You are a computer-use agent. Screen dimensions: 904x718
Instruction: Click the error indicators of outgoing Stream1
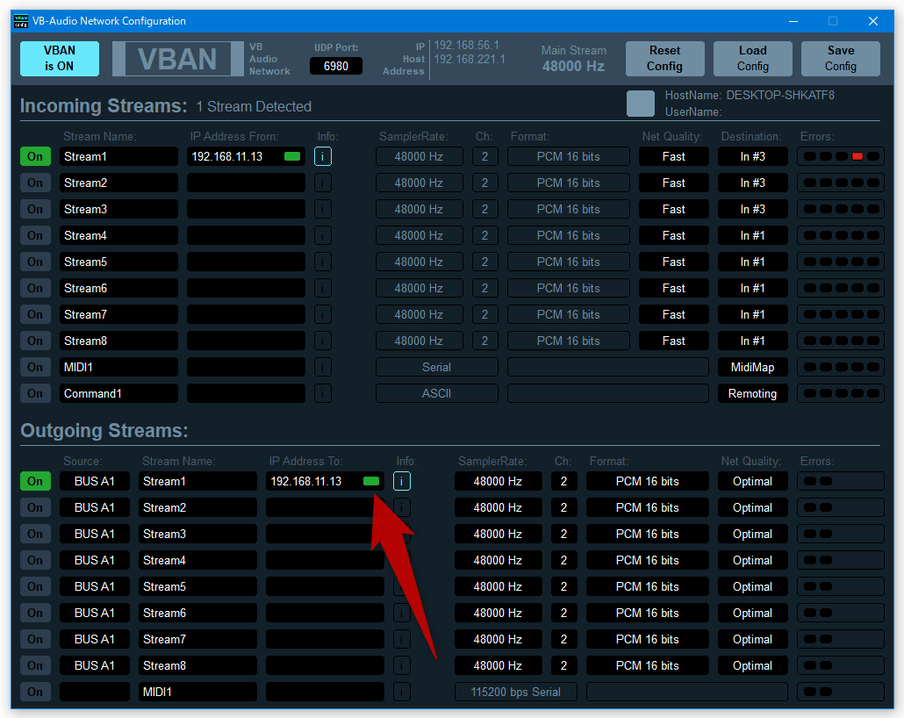click(841, 481)
